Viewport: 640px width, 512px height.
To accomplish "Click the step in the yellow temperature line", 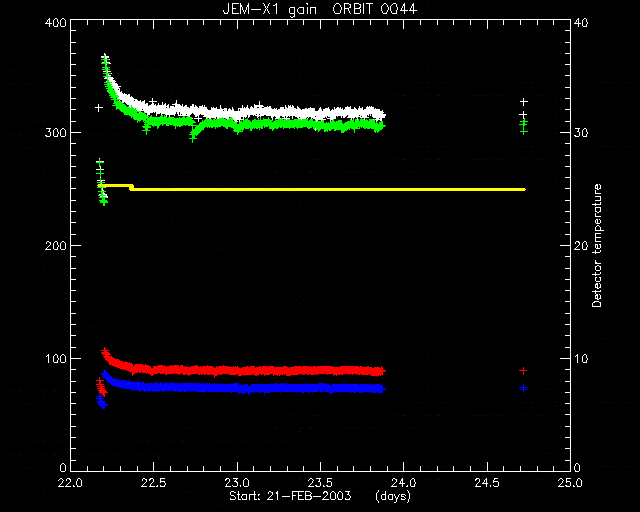I will [131, 187].
